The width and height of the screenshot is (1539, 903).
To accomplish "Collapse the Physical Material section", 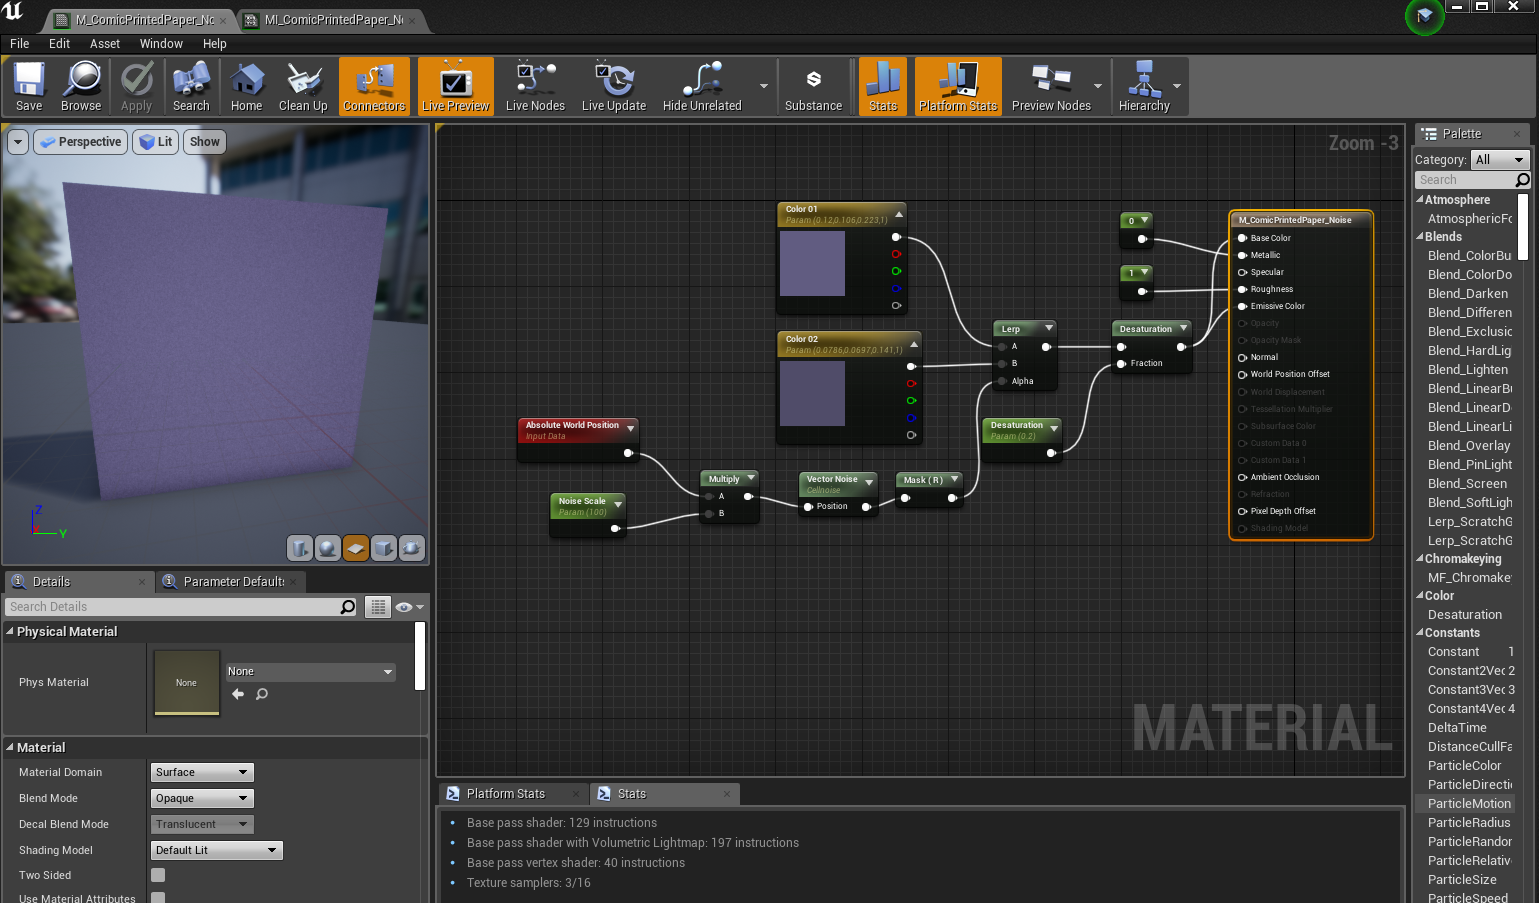I will 10,632.
